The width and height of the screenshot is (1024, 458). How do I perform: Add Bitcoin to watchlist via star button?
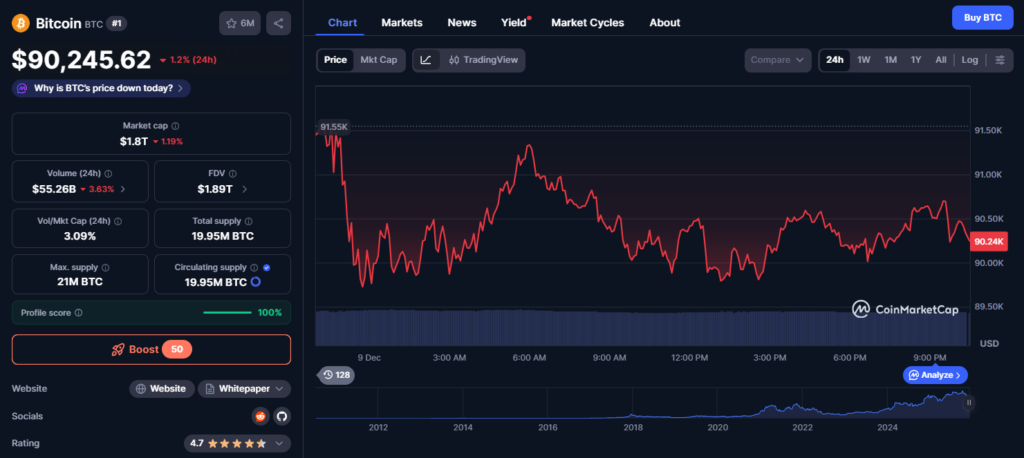click(240, 23)
